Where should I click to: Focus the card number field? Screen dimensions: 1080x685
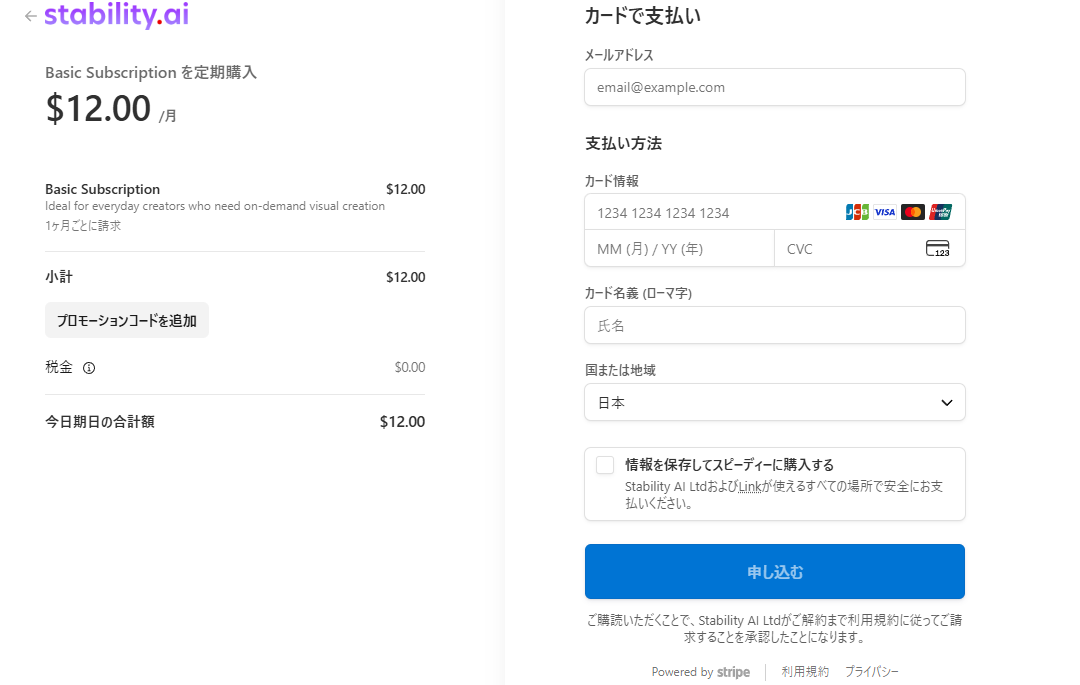click(x=710, y=212)
